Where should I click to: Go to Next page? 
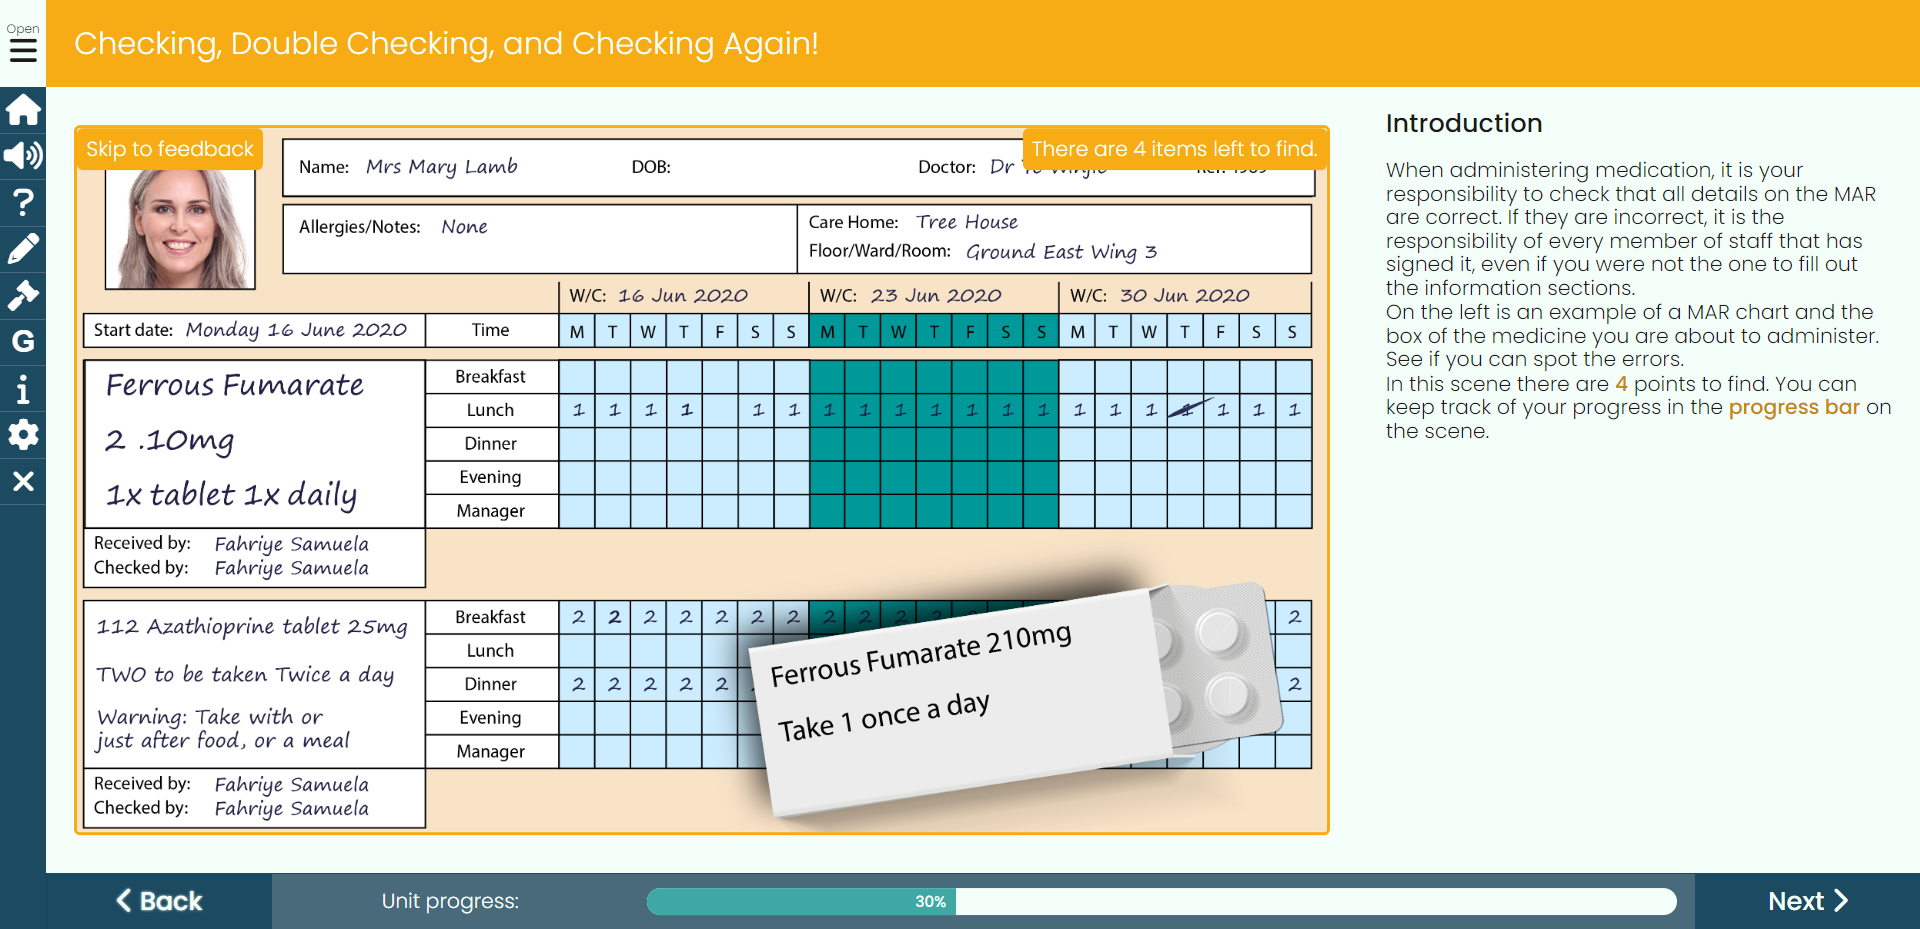[1807, 901]
